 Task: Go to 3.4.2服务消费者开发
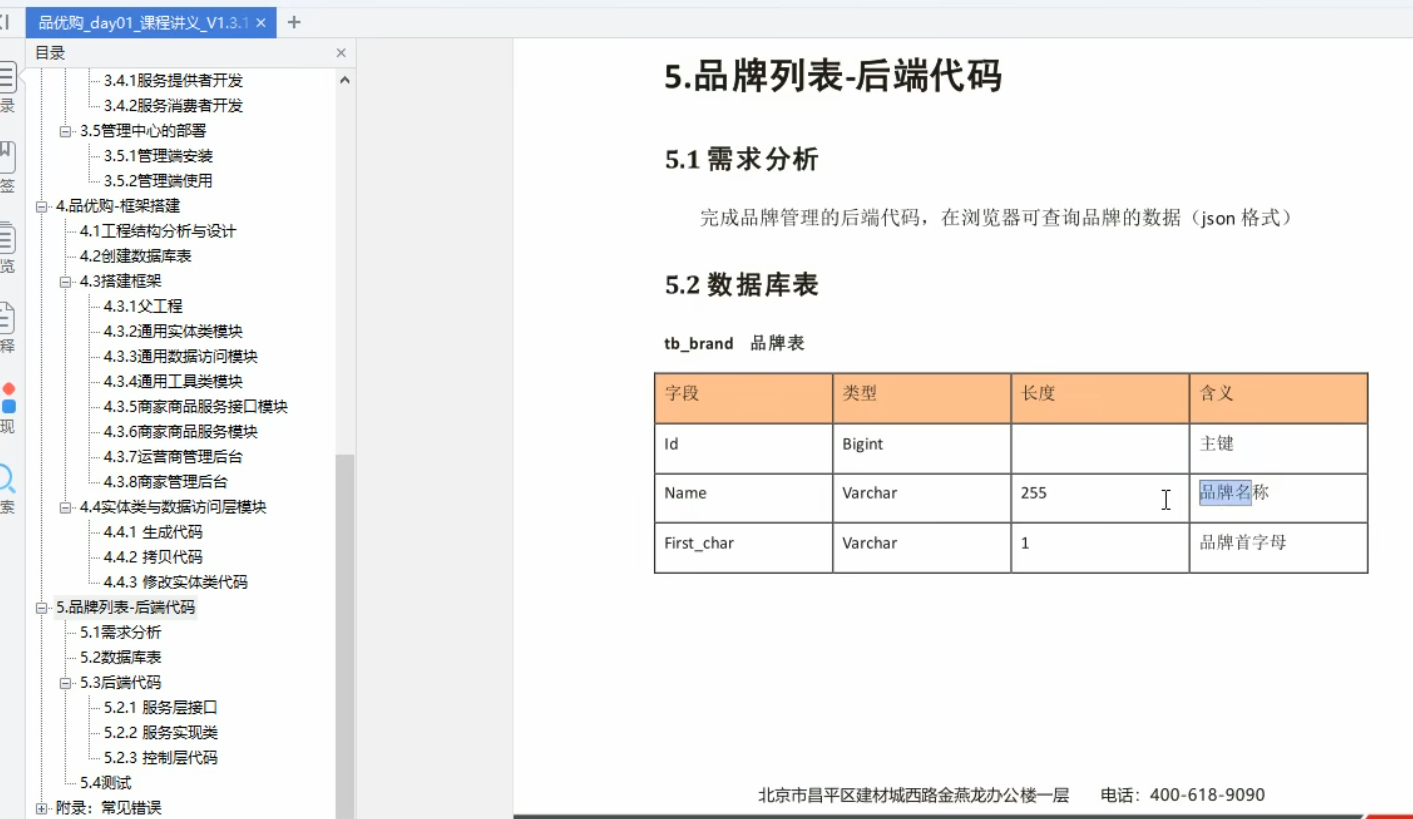pyautogui.click(x=173, y=105)
